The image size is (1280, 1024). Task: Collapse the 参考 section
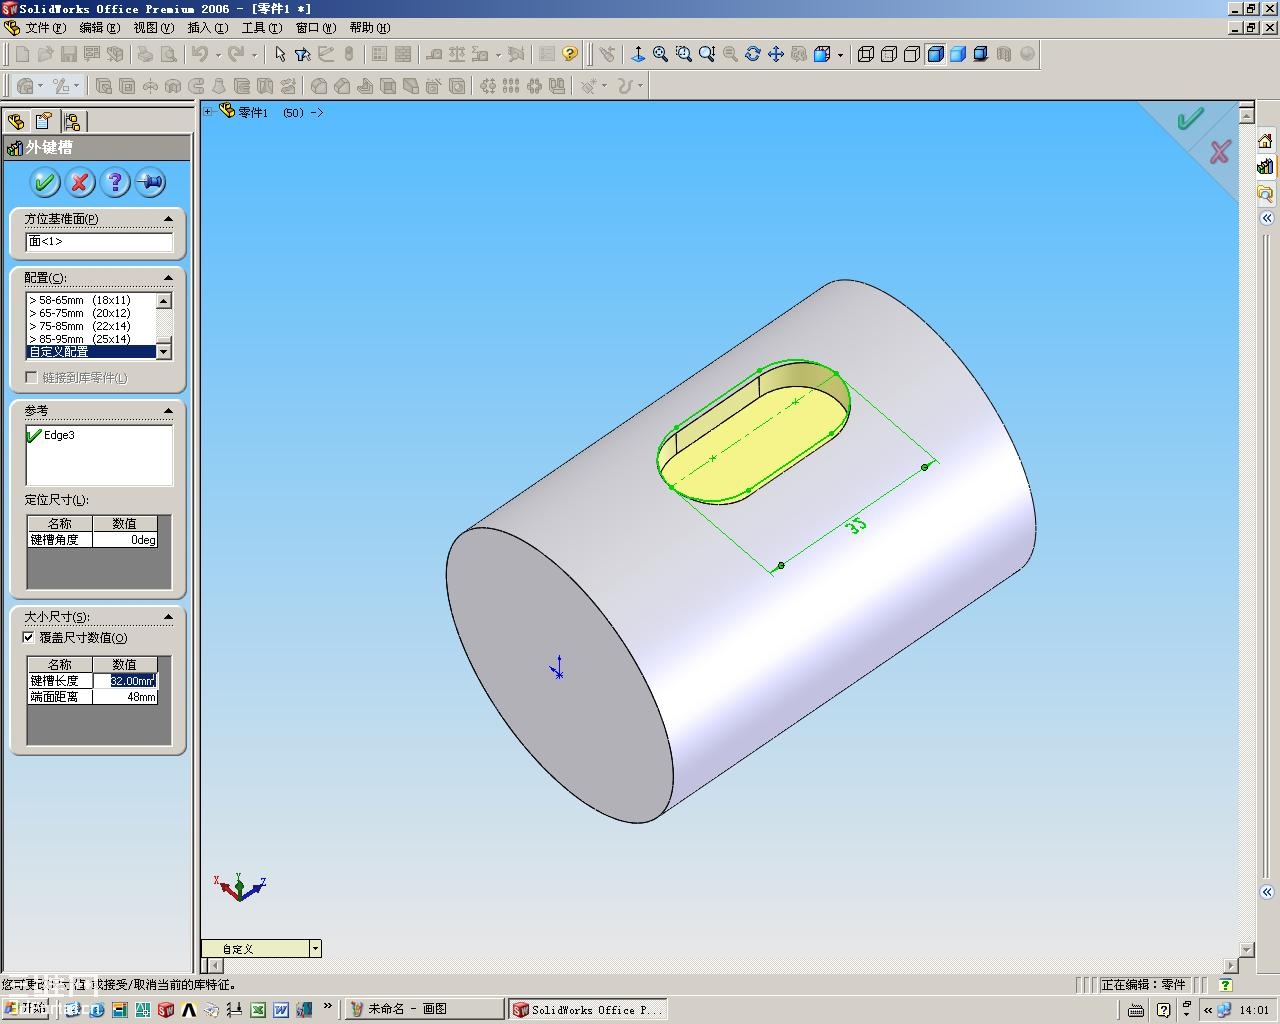(168, 410)
